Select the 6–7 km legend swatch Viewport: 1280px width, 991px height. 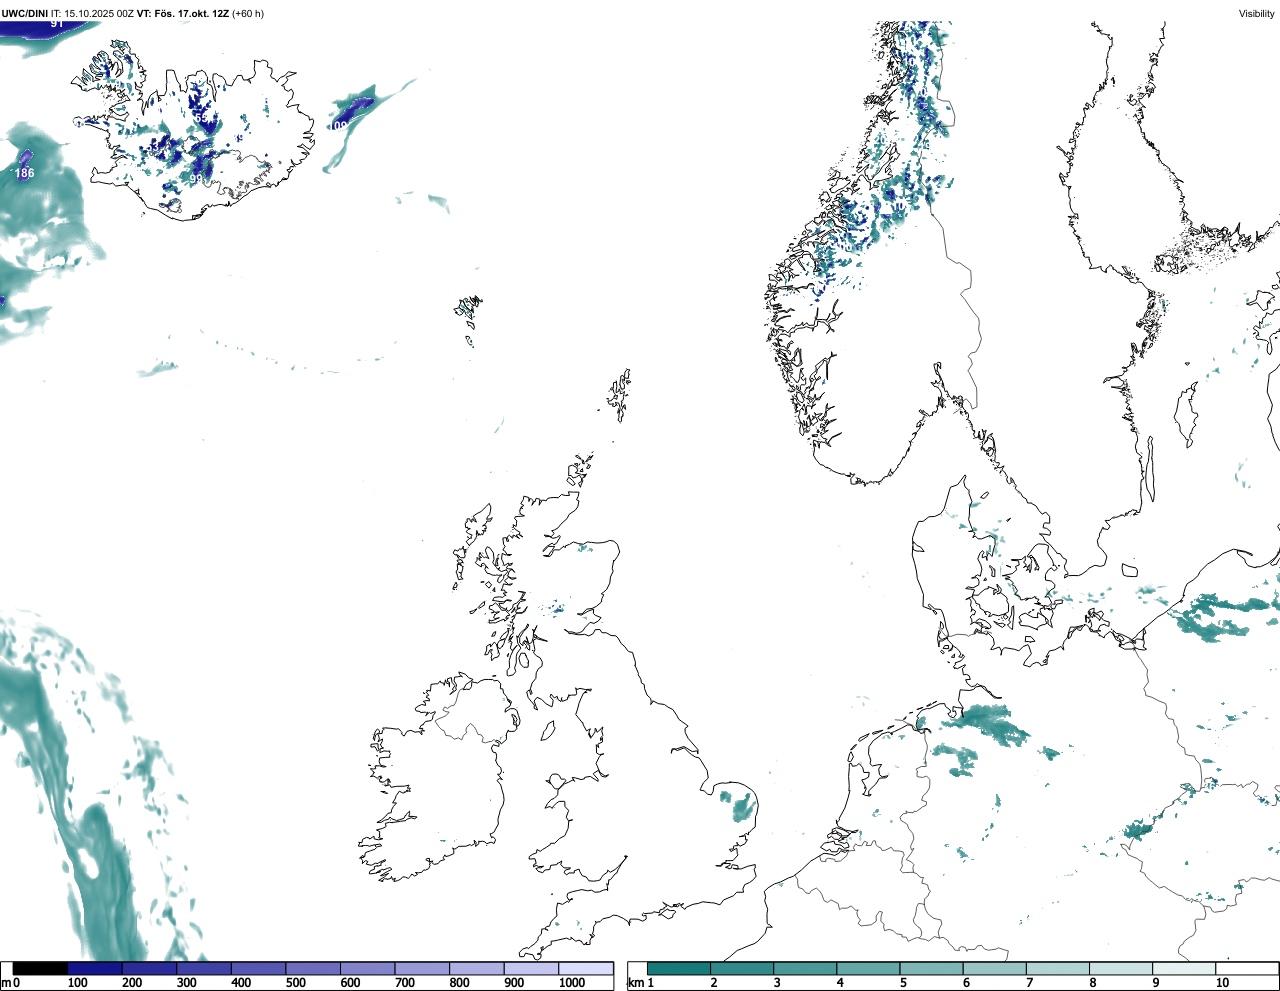click(x=995, y=968)
